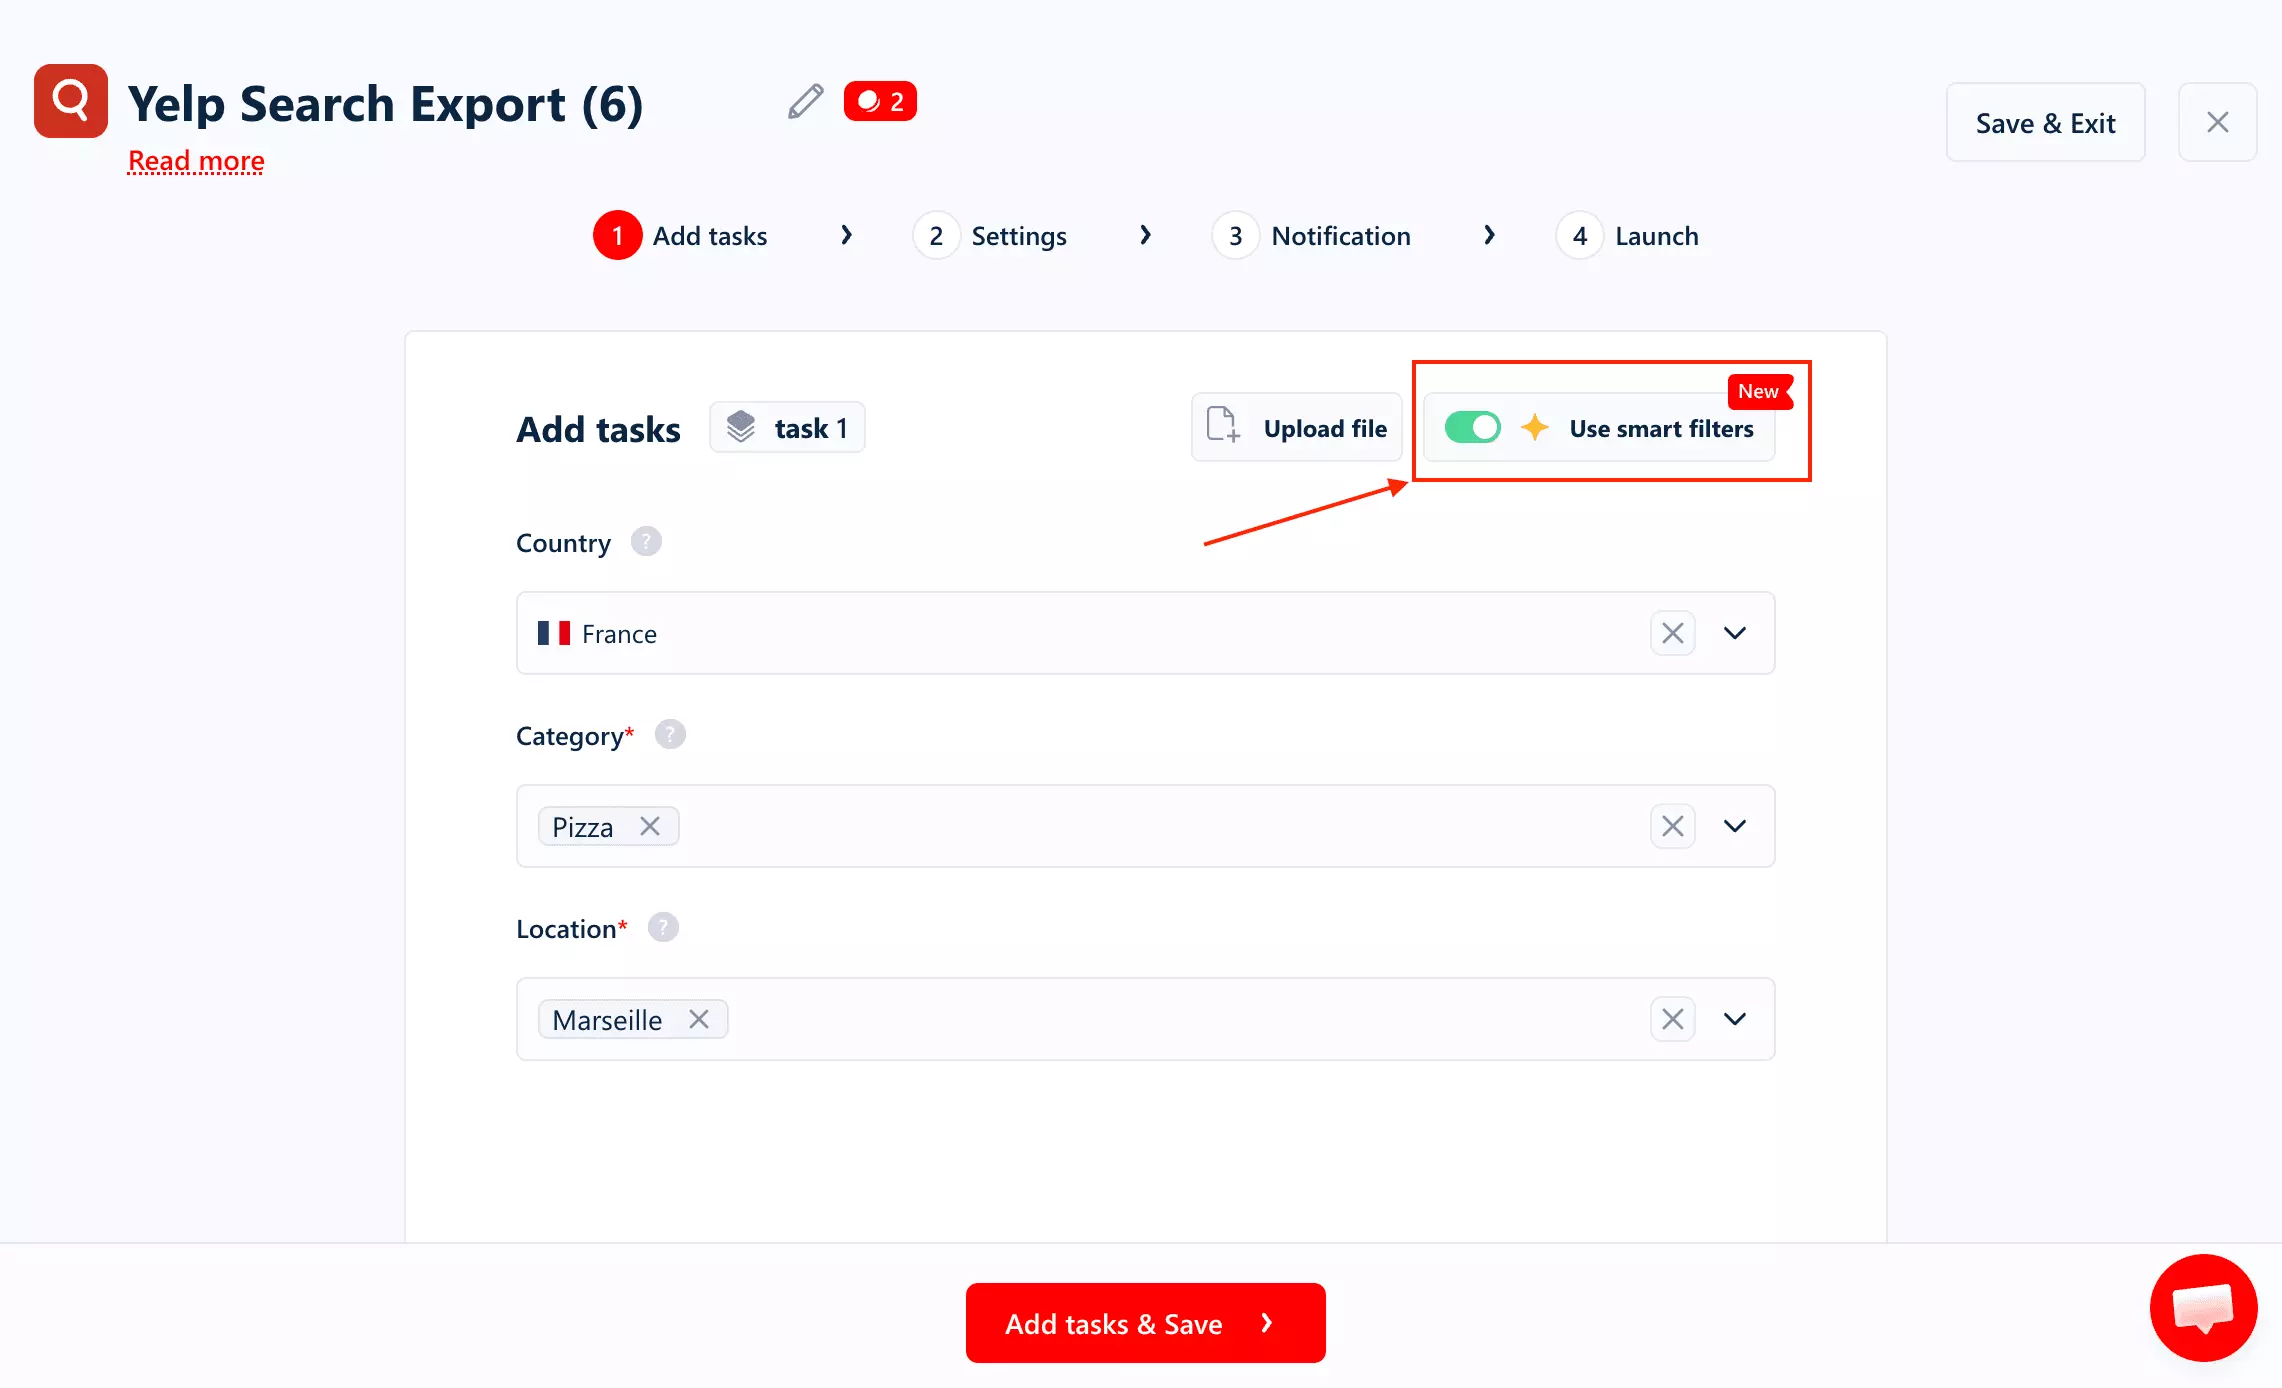This screenshot has height=1388, width=2282.
Task: Click the Marseille tag text
Action: tap(607, 1020)
